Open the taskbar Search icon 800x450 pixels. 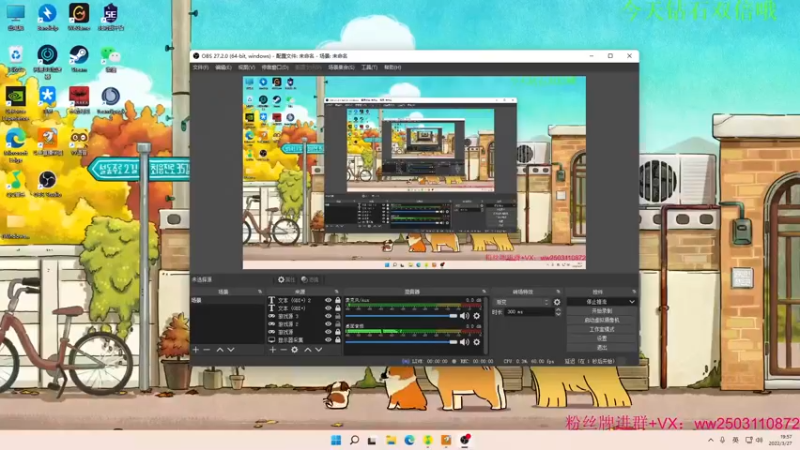pyautogui.click(x=354, y=440)
